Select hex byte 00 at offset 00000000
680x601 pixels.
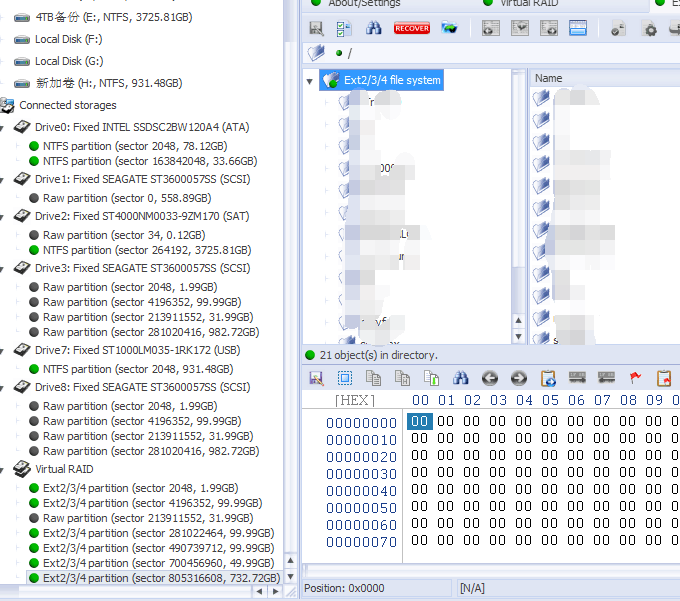pyautogui.click(x=420, y=422)
